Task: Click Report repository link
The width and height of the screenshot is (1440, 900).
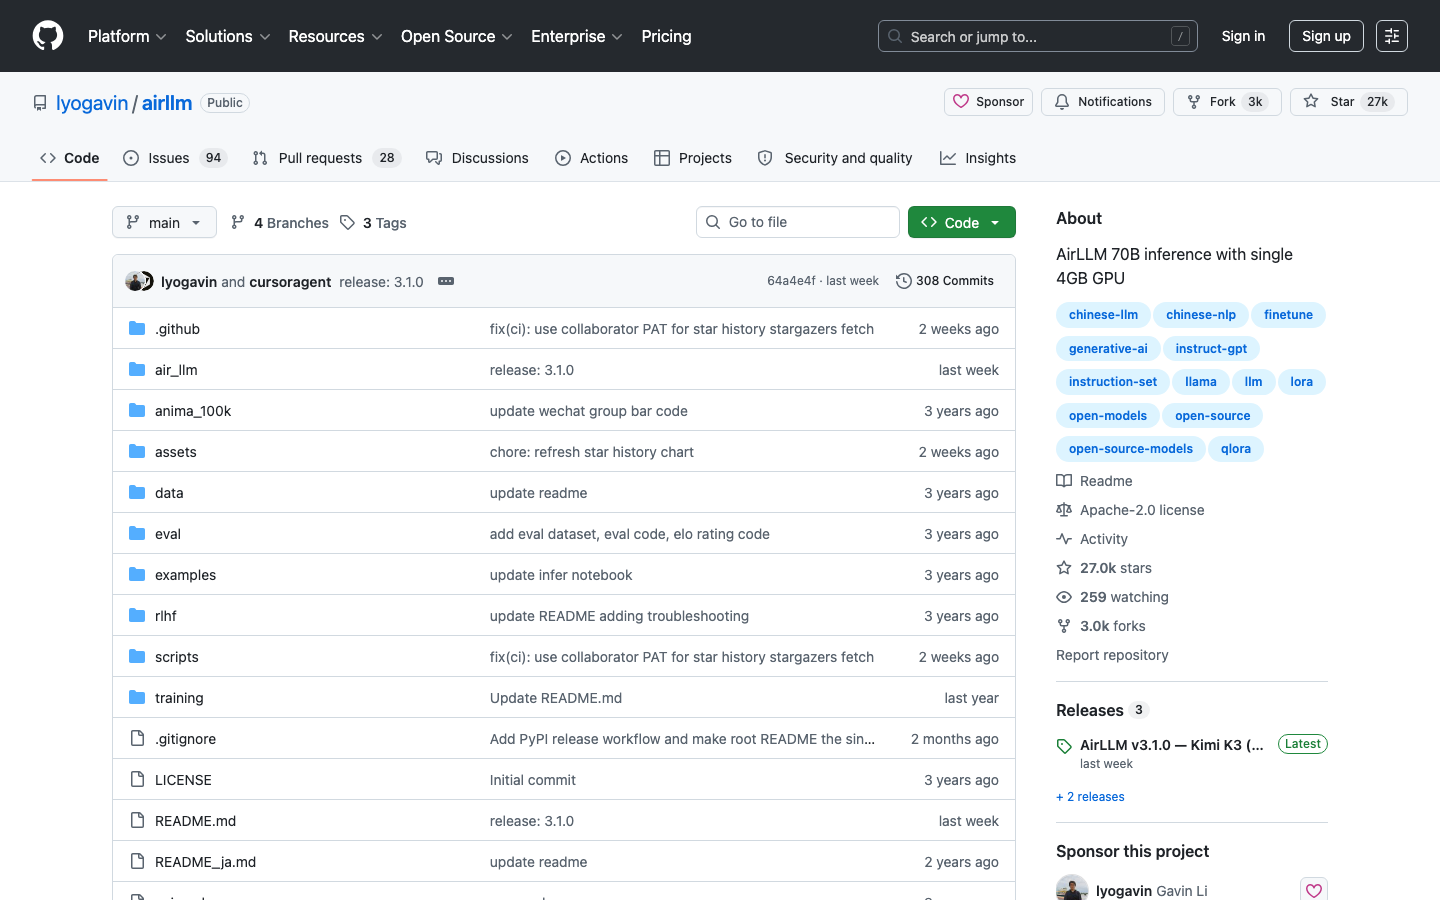Action: pos(1112,655)
